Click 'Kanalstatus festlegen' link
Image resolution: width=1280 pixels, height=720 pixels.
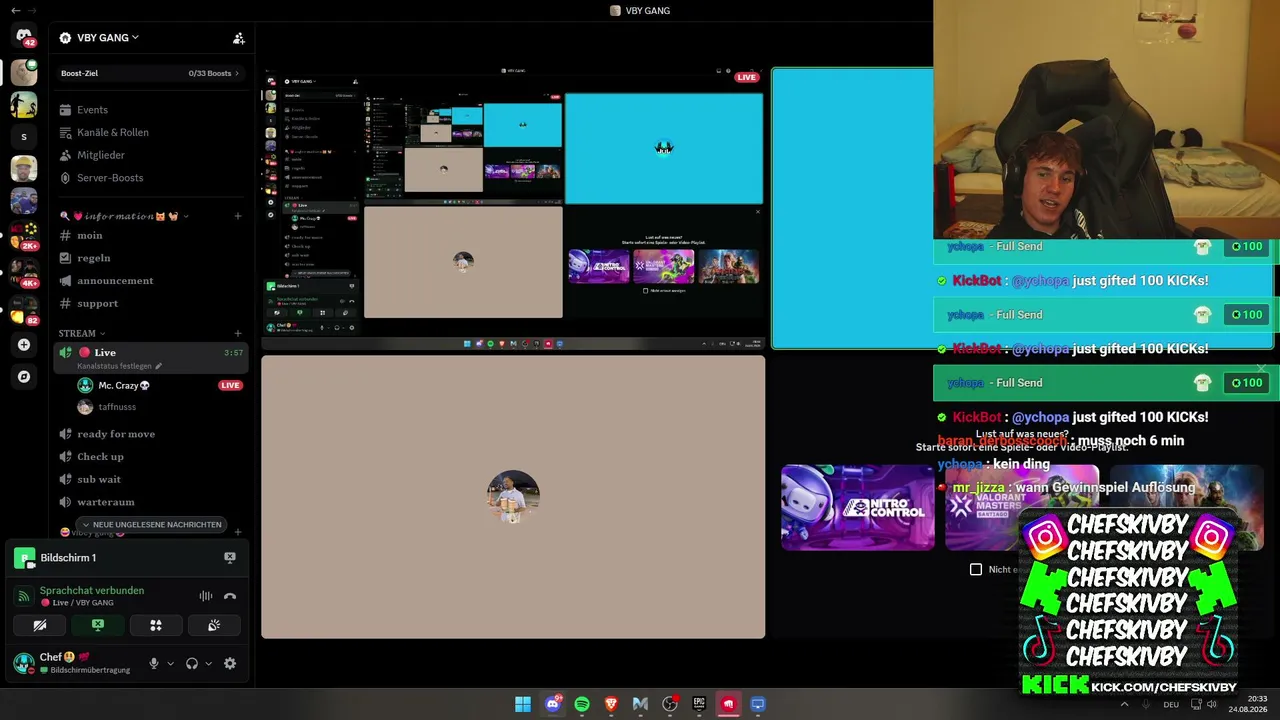[x=114, y=366]
